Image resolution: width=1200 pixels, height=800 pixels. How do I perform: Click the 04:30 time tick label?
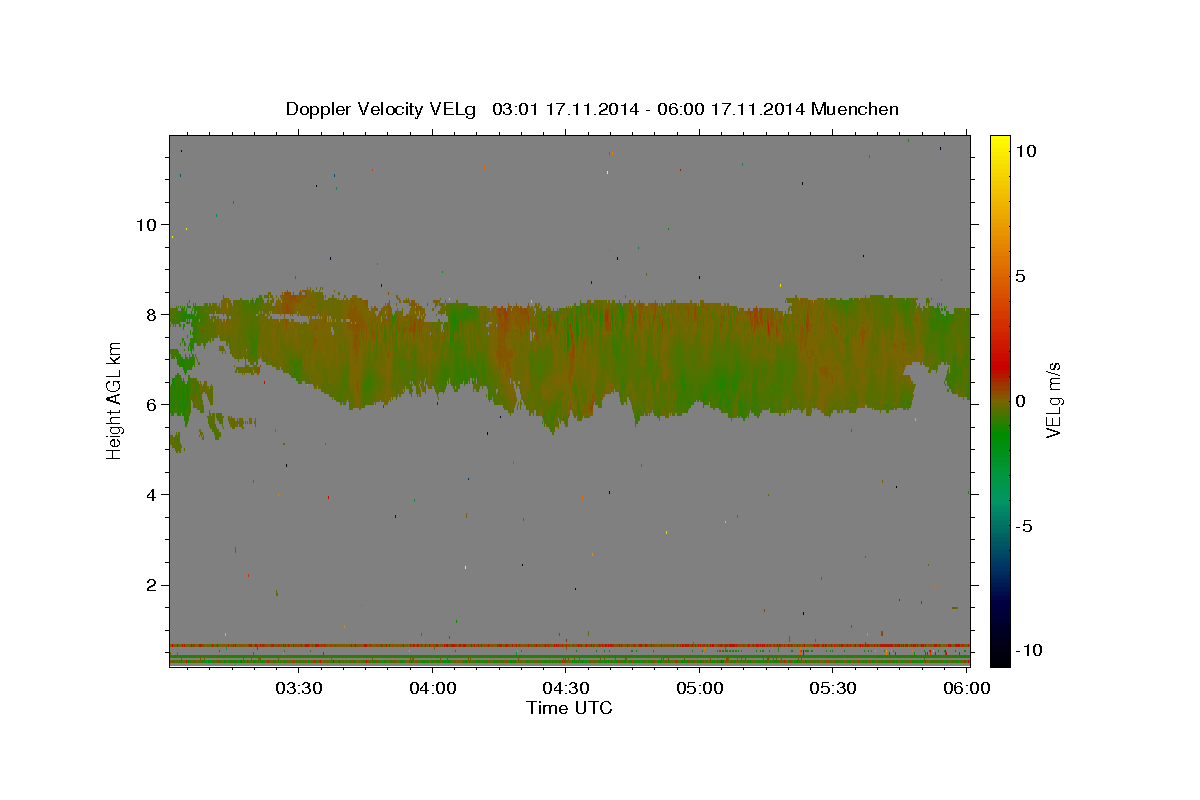(x=565, y=688)
